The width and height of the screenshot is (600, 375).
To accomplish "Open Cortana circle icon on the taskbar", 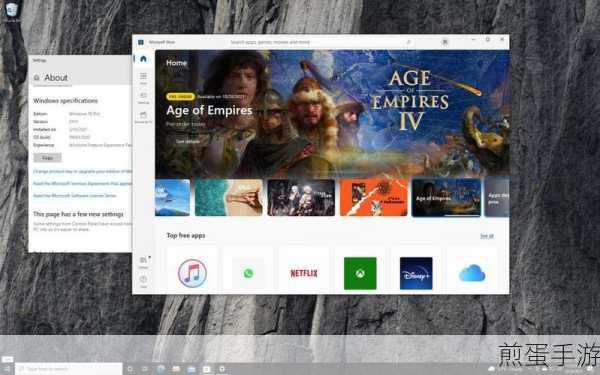I will click(x=130, y=369).
